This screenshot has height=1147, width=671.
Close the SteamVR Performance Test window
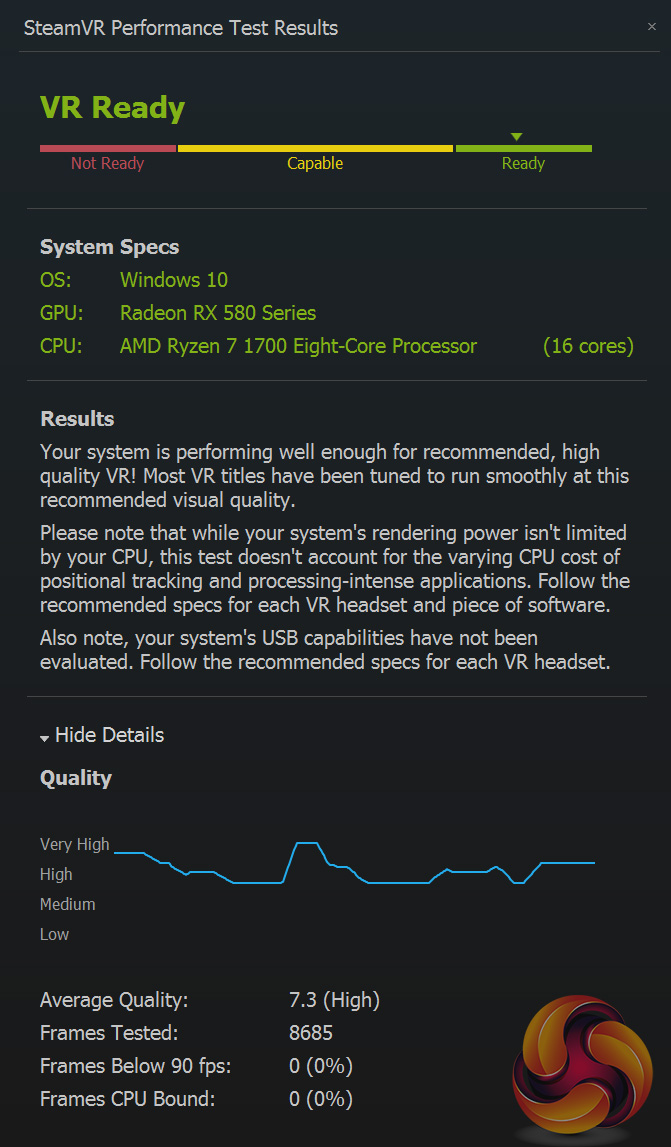[652, 27]
